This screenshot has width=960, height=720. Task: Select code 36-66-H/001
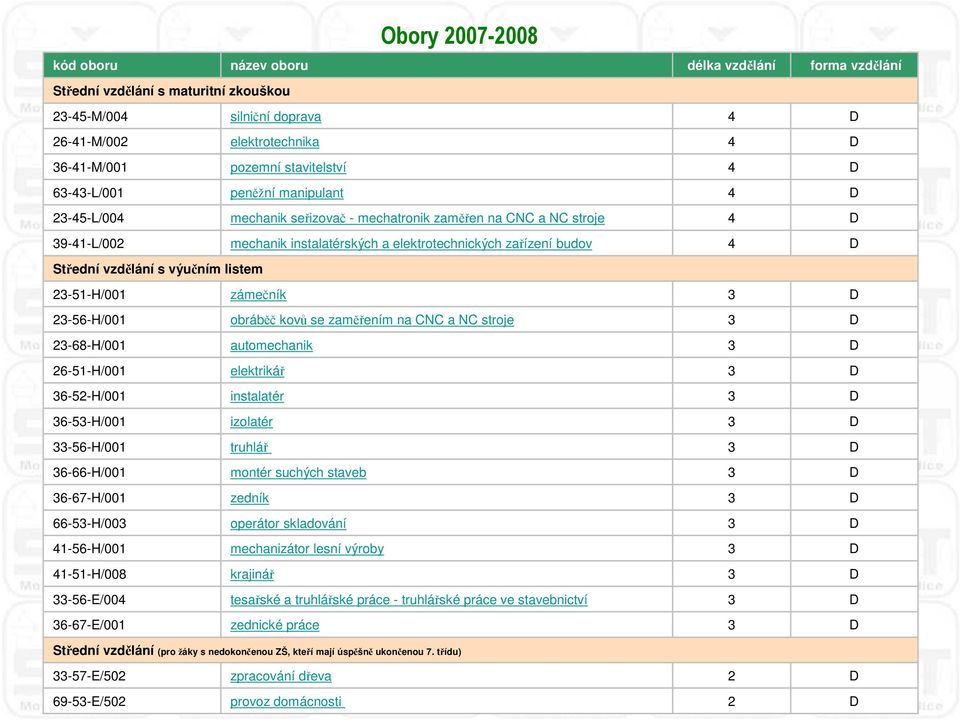click(x=89, y=473)
